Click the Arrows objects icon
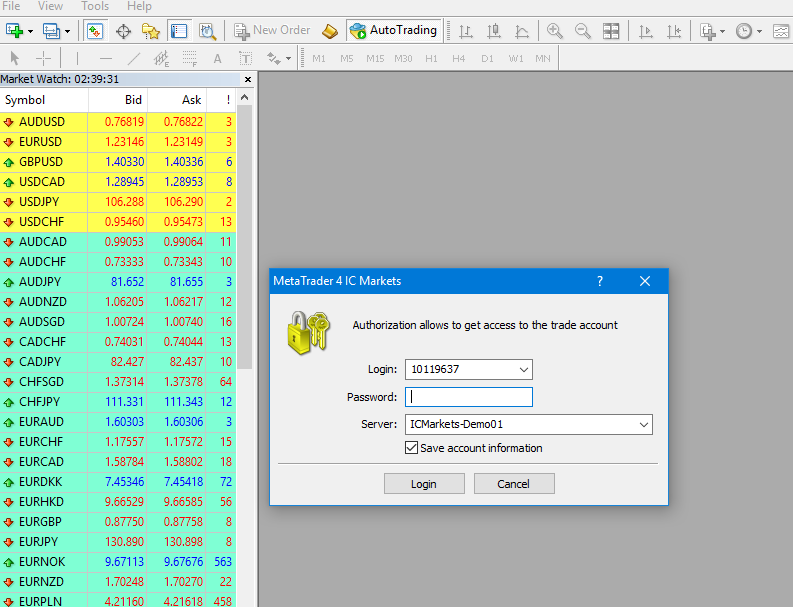This screenshot has height=607, width=793. pos(274,59)
